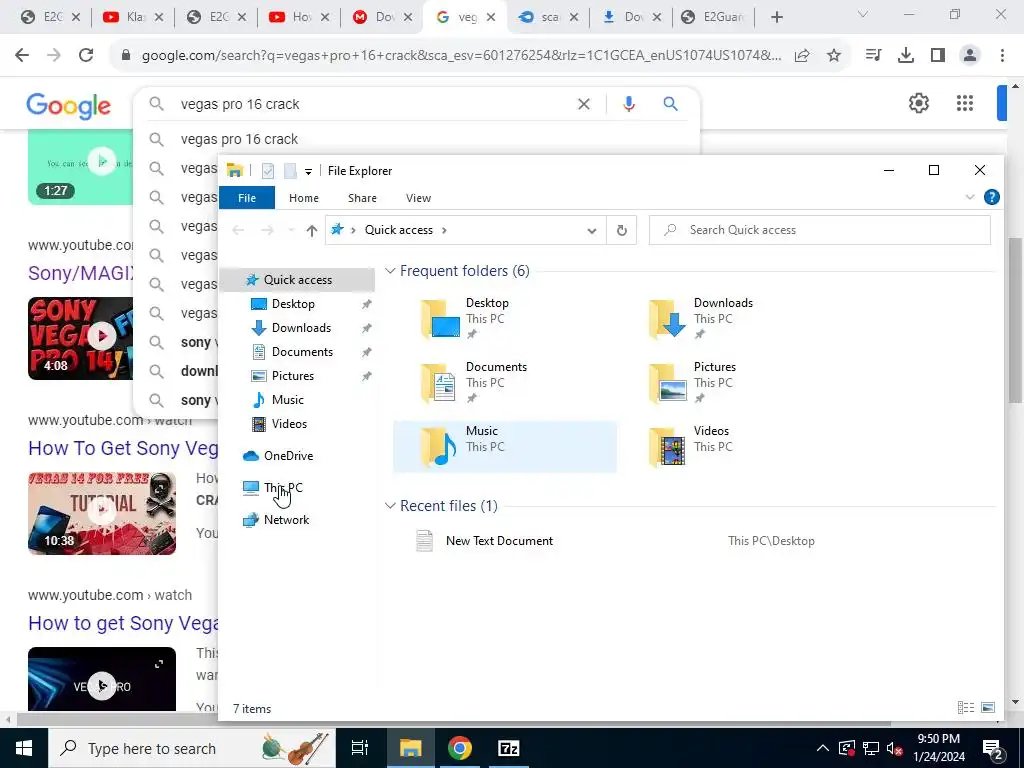The image size is (1024, 768).
Task: Open address bar history dropdown
Action: click(x=591, y=231)
